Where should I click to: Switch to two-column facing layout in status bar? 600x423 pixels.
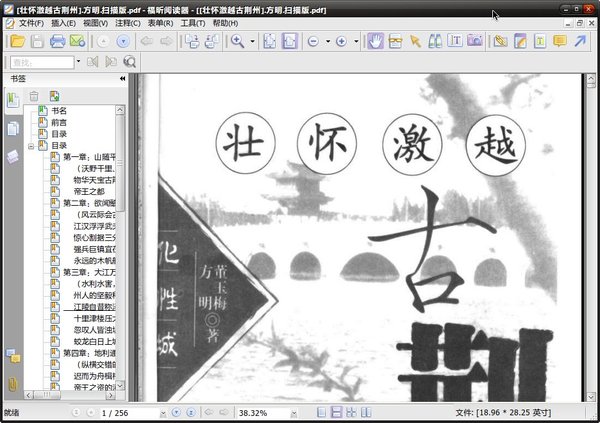pyautogui.click(x=366, y=412)
